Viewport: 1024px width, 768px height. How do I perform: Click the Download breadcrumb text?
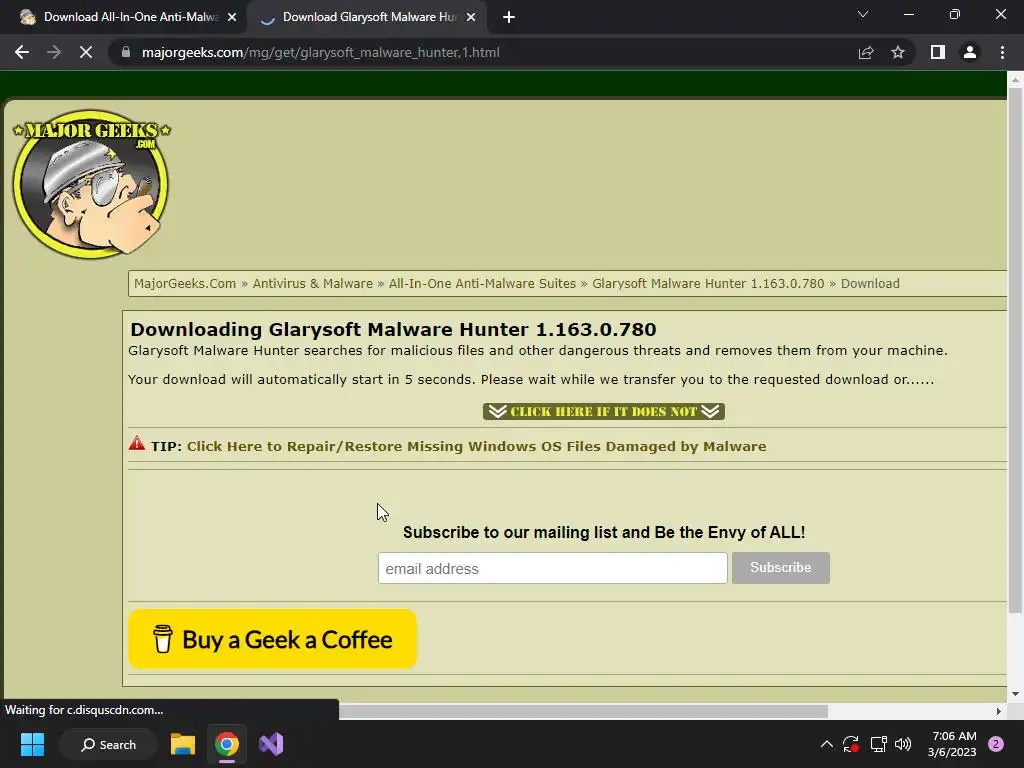click(x=870, y=283)
